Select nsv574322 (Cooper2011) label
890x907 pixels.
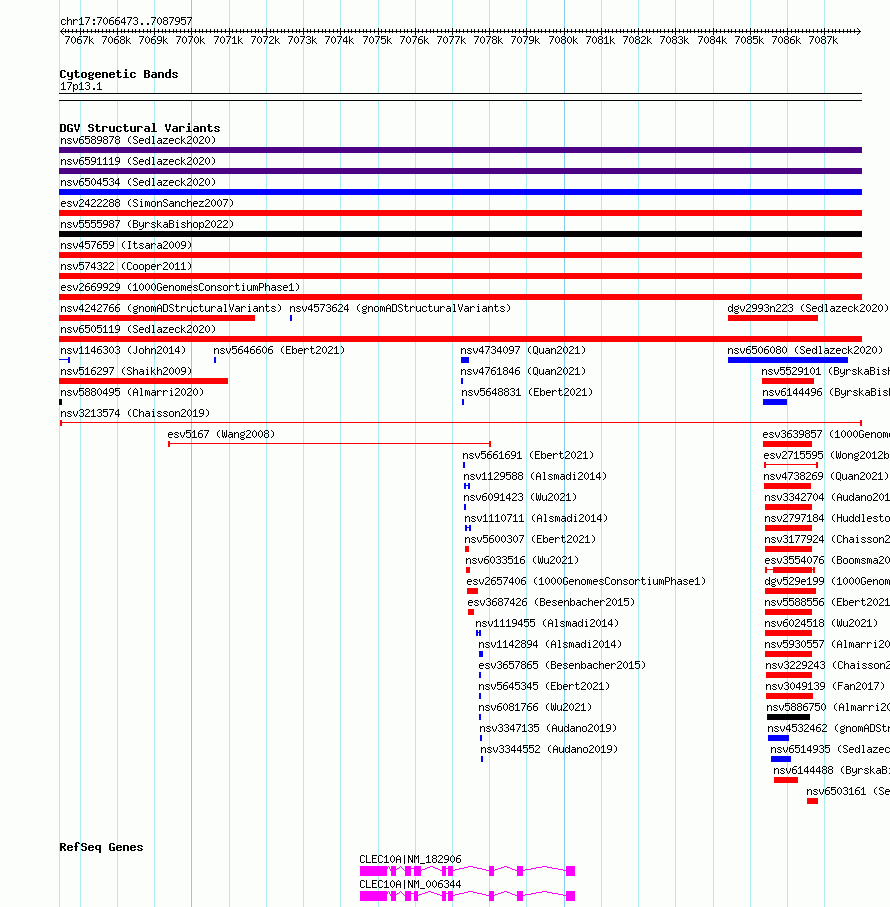126,267
